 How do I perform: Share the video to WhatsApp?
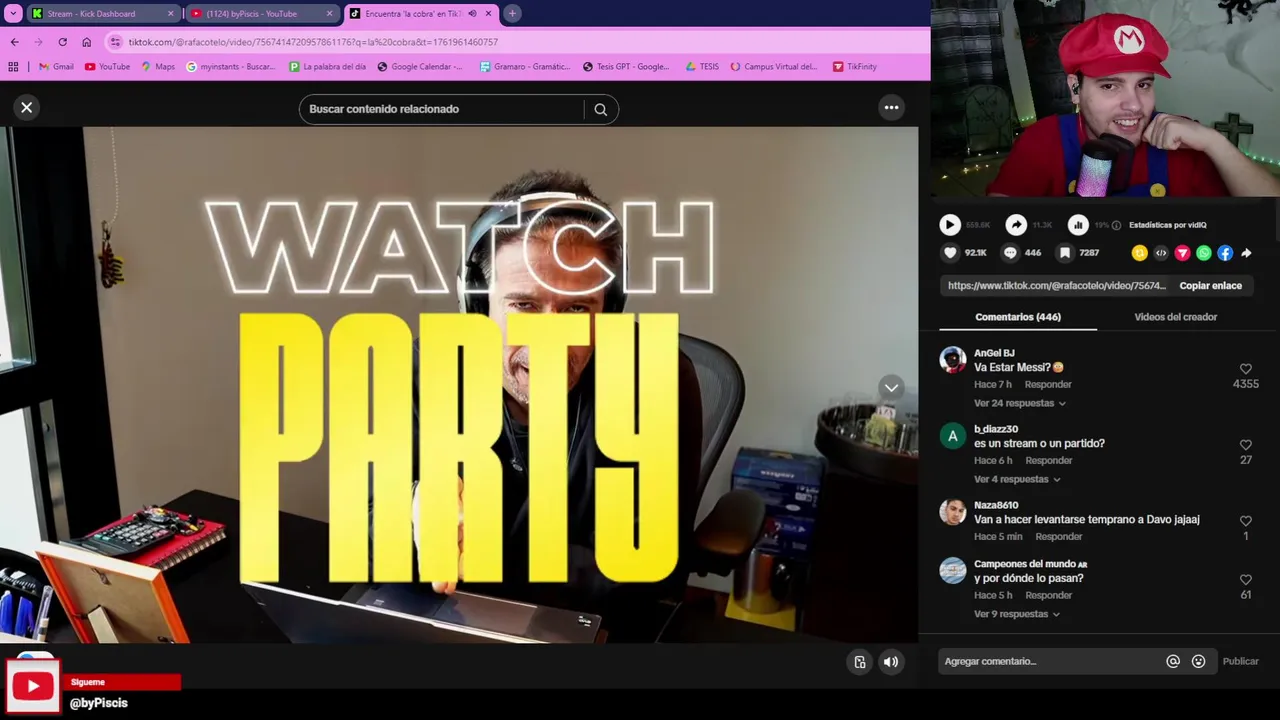pos(1204,253)
